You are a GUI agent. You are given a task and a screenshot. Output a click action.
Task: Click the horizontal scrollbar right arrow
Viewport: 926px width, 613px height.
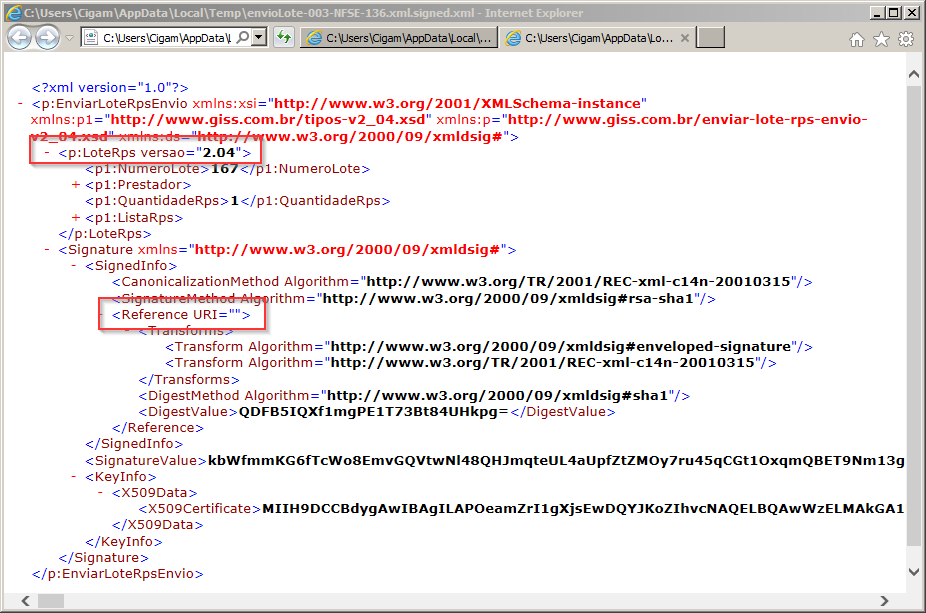coord(884,601)
